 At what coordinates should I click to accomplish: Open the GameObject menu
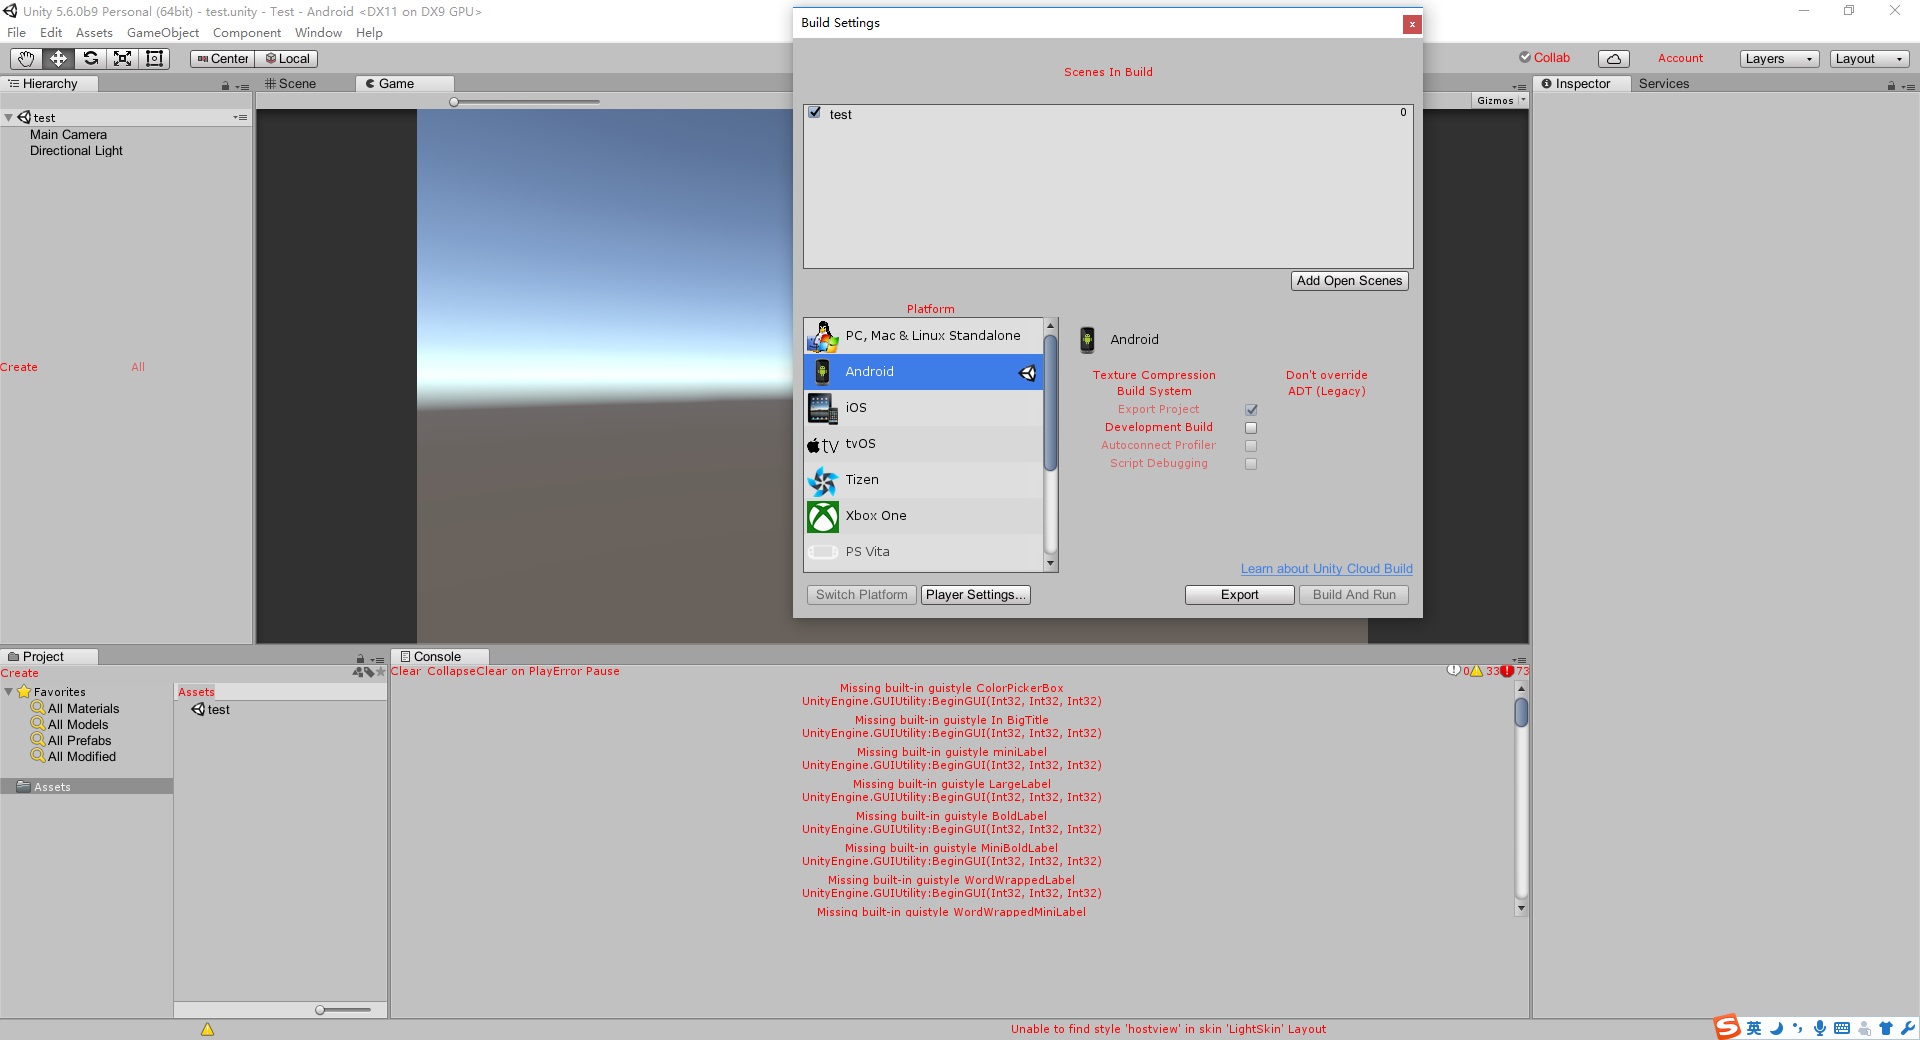tap(163, 33)
